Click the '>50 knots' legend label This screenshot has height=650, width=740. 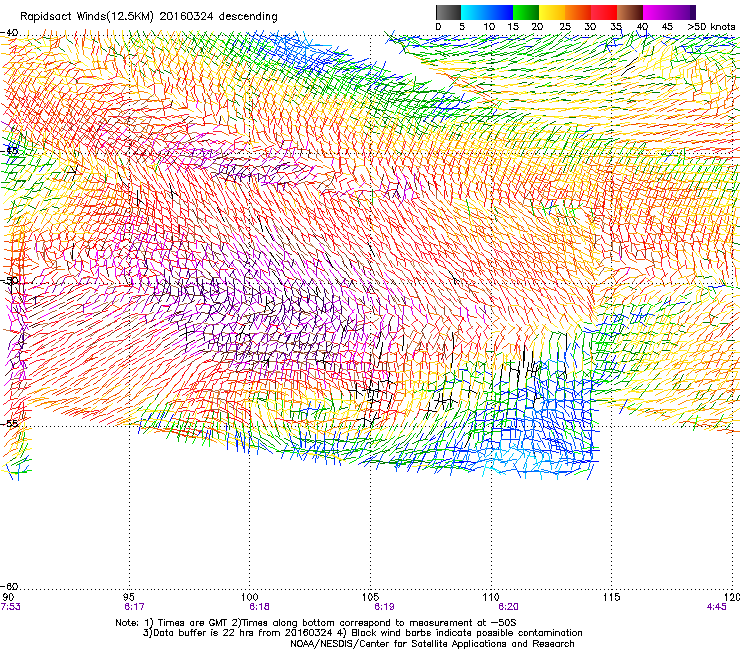(x=711, y=27)
